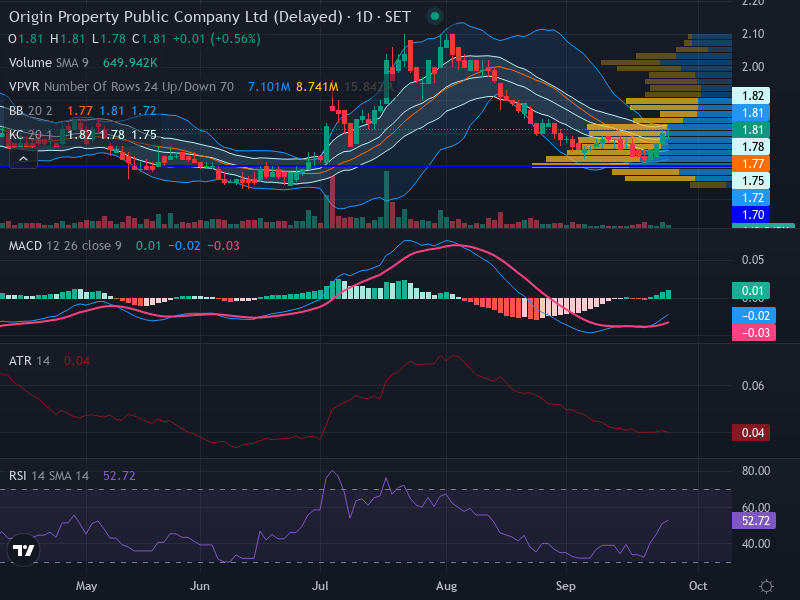The height and width of the screenshot is (600, 800).
Task: Click the 2.00 price scale label
Action: pyautogui.click(x=753, y=67)
